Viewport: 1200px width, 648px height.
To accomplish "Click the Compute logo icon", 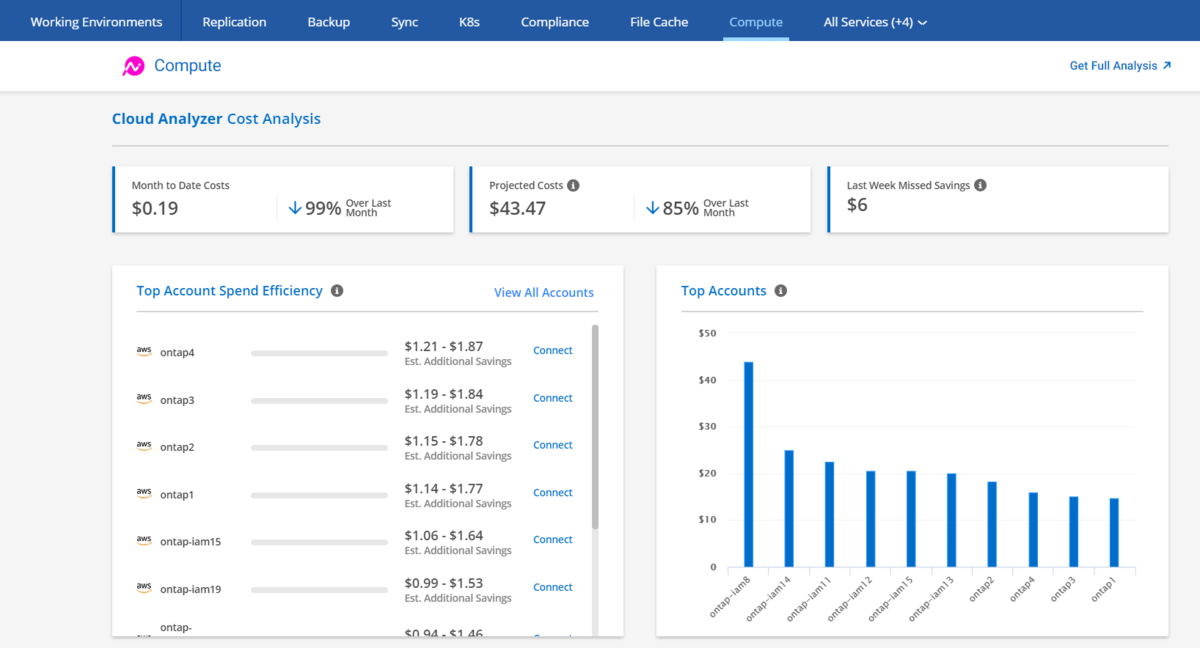I will point(133,66).
